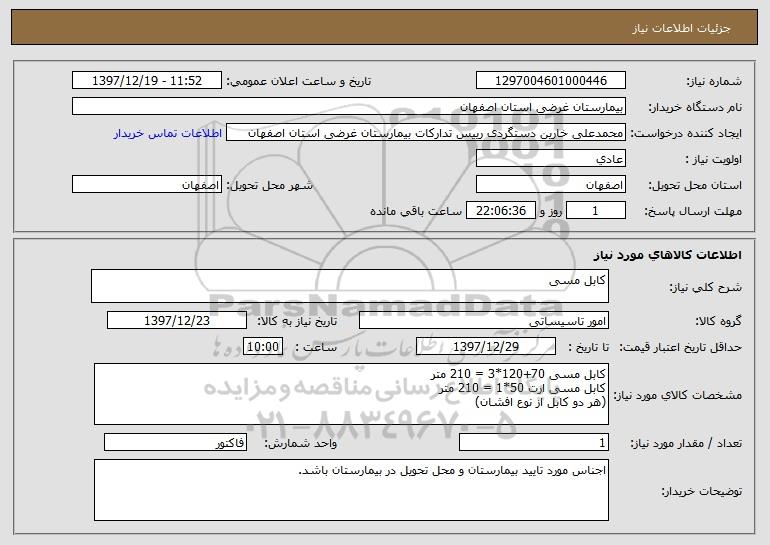Image resolution: width=770 pixels, height=545 pixels.
Task: Click the text ساعت باقی مانده
Action: pos(416,211)
